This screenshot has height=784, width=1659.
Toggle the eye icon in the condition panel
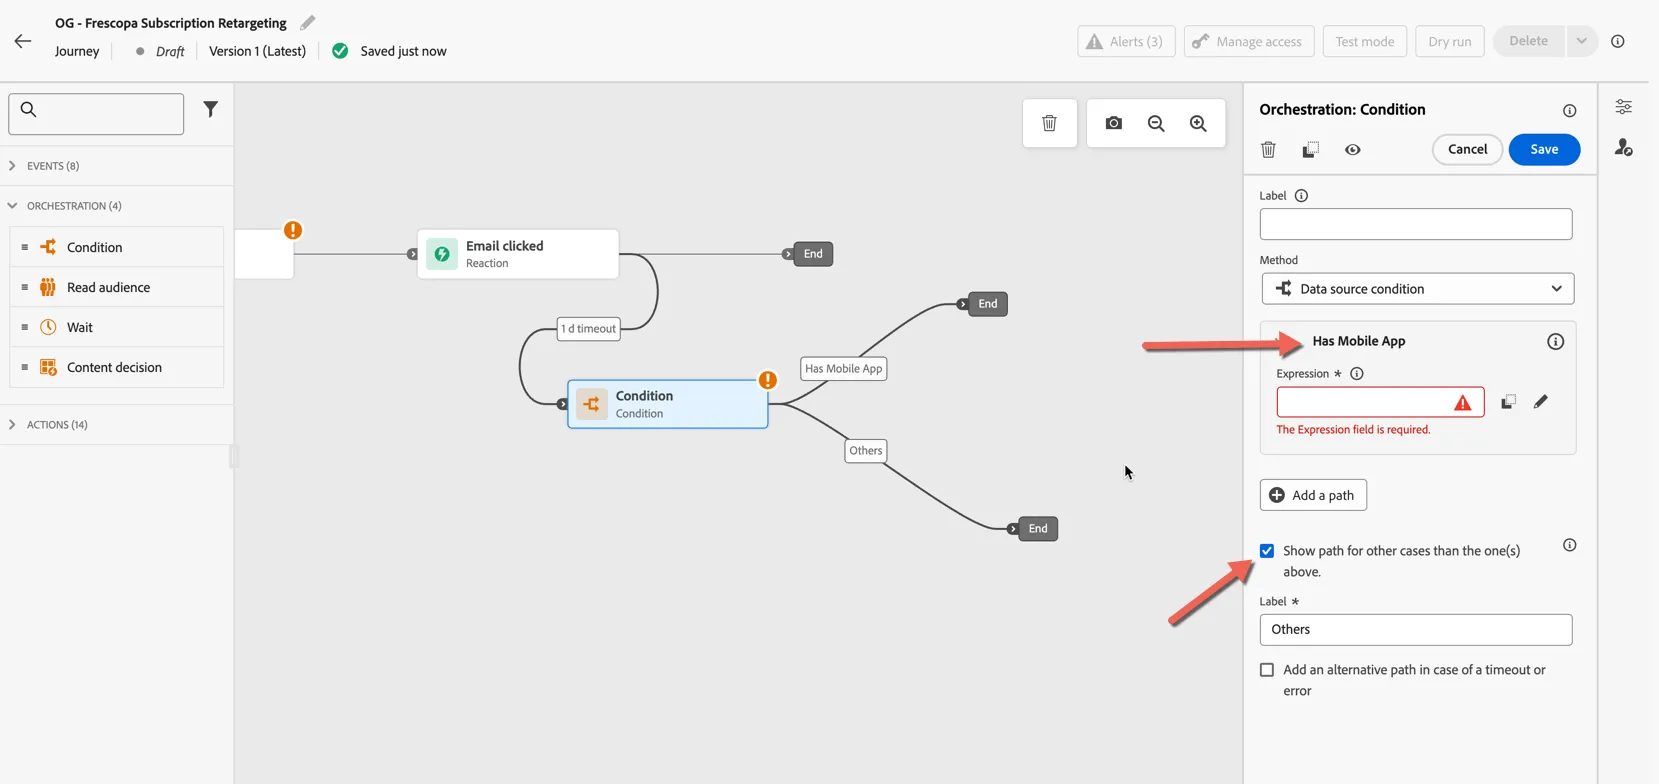[x=1352, y=149]
